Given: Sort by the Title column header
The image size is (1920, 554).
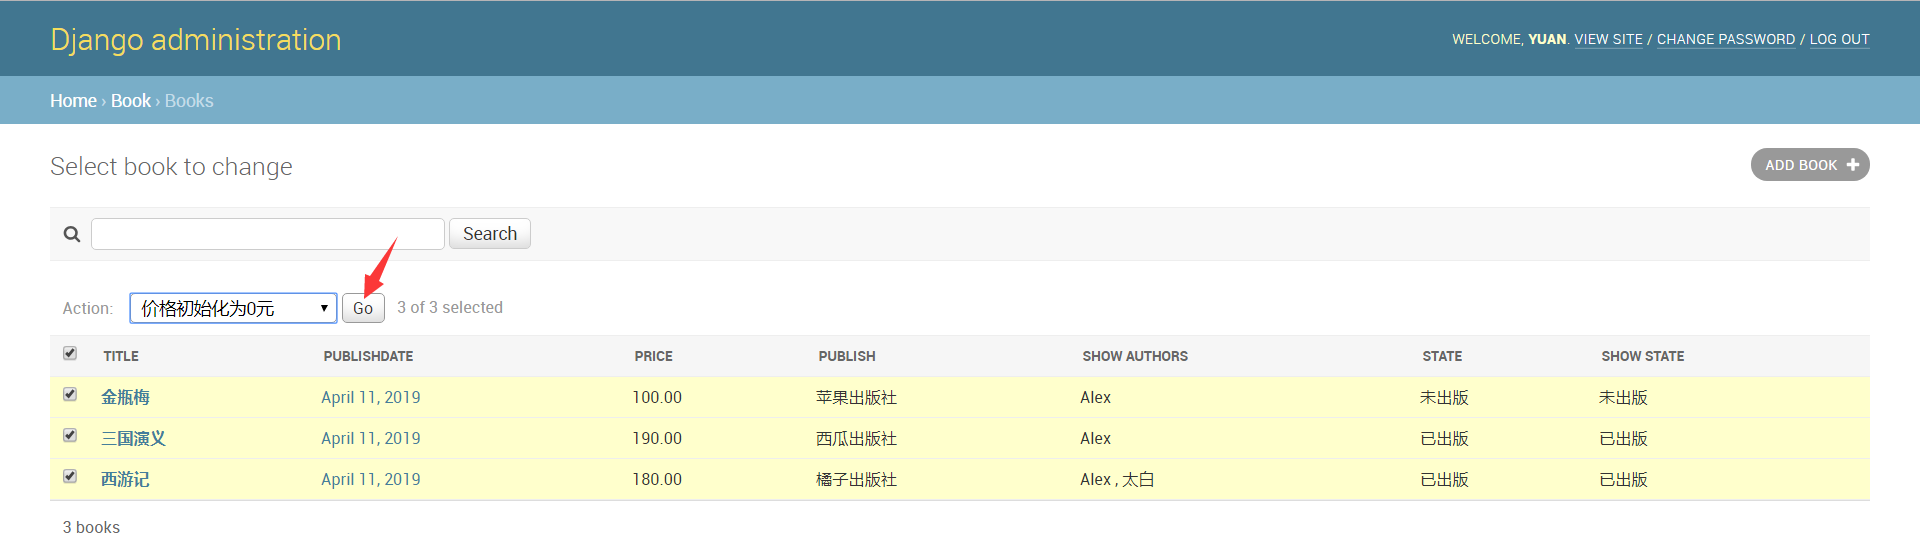Looking at the screenshot, I should 121,356.
